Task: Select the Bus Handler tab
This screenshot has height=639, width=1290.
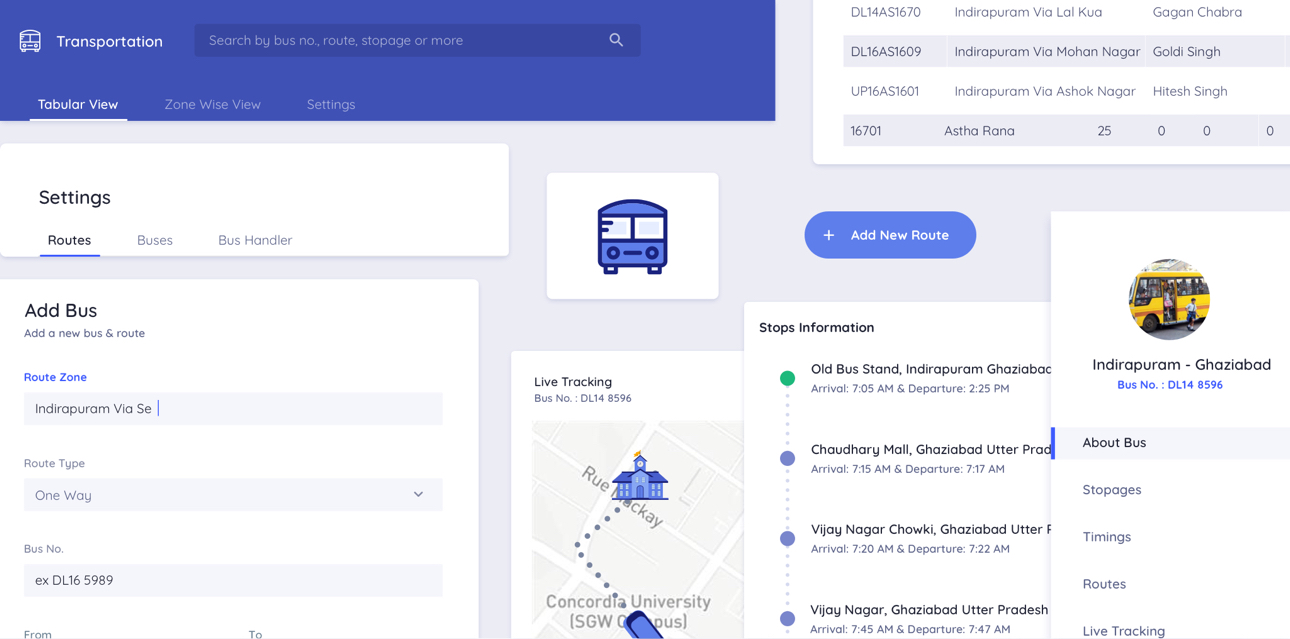Action: click(x=255, y=240)
